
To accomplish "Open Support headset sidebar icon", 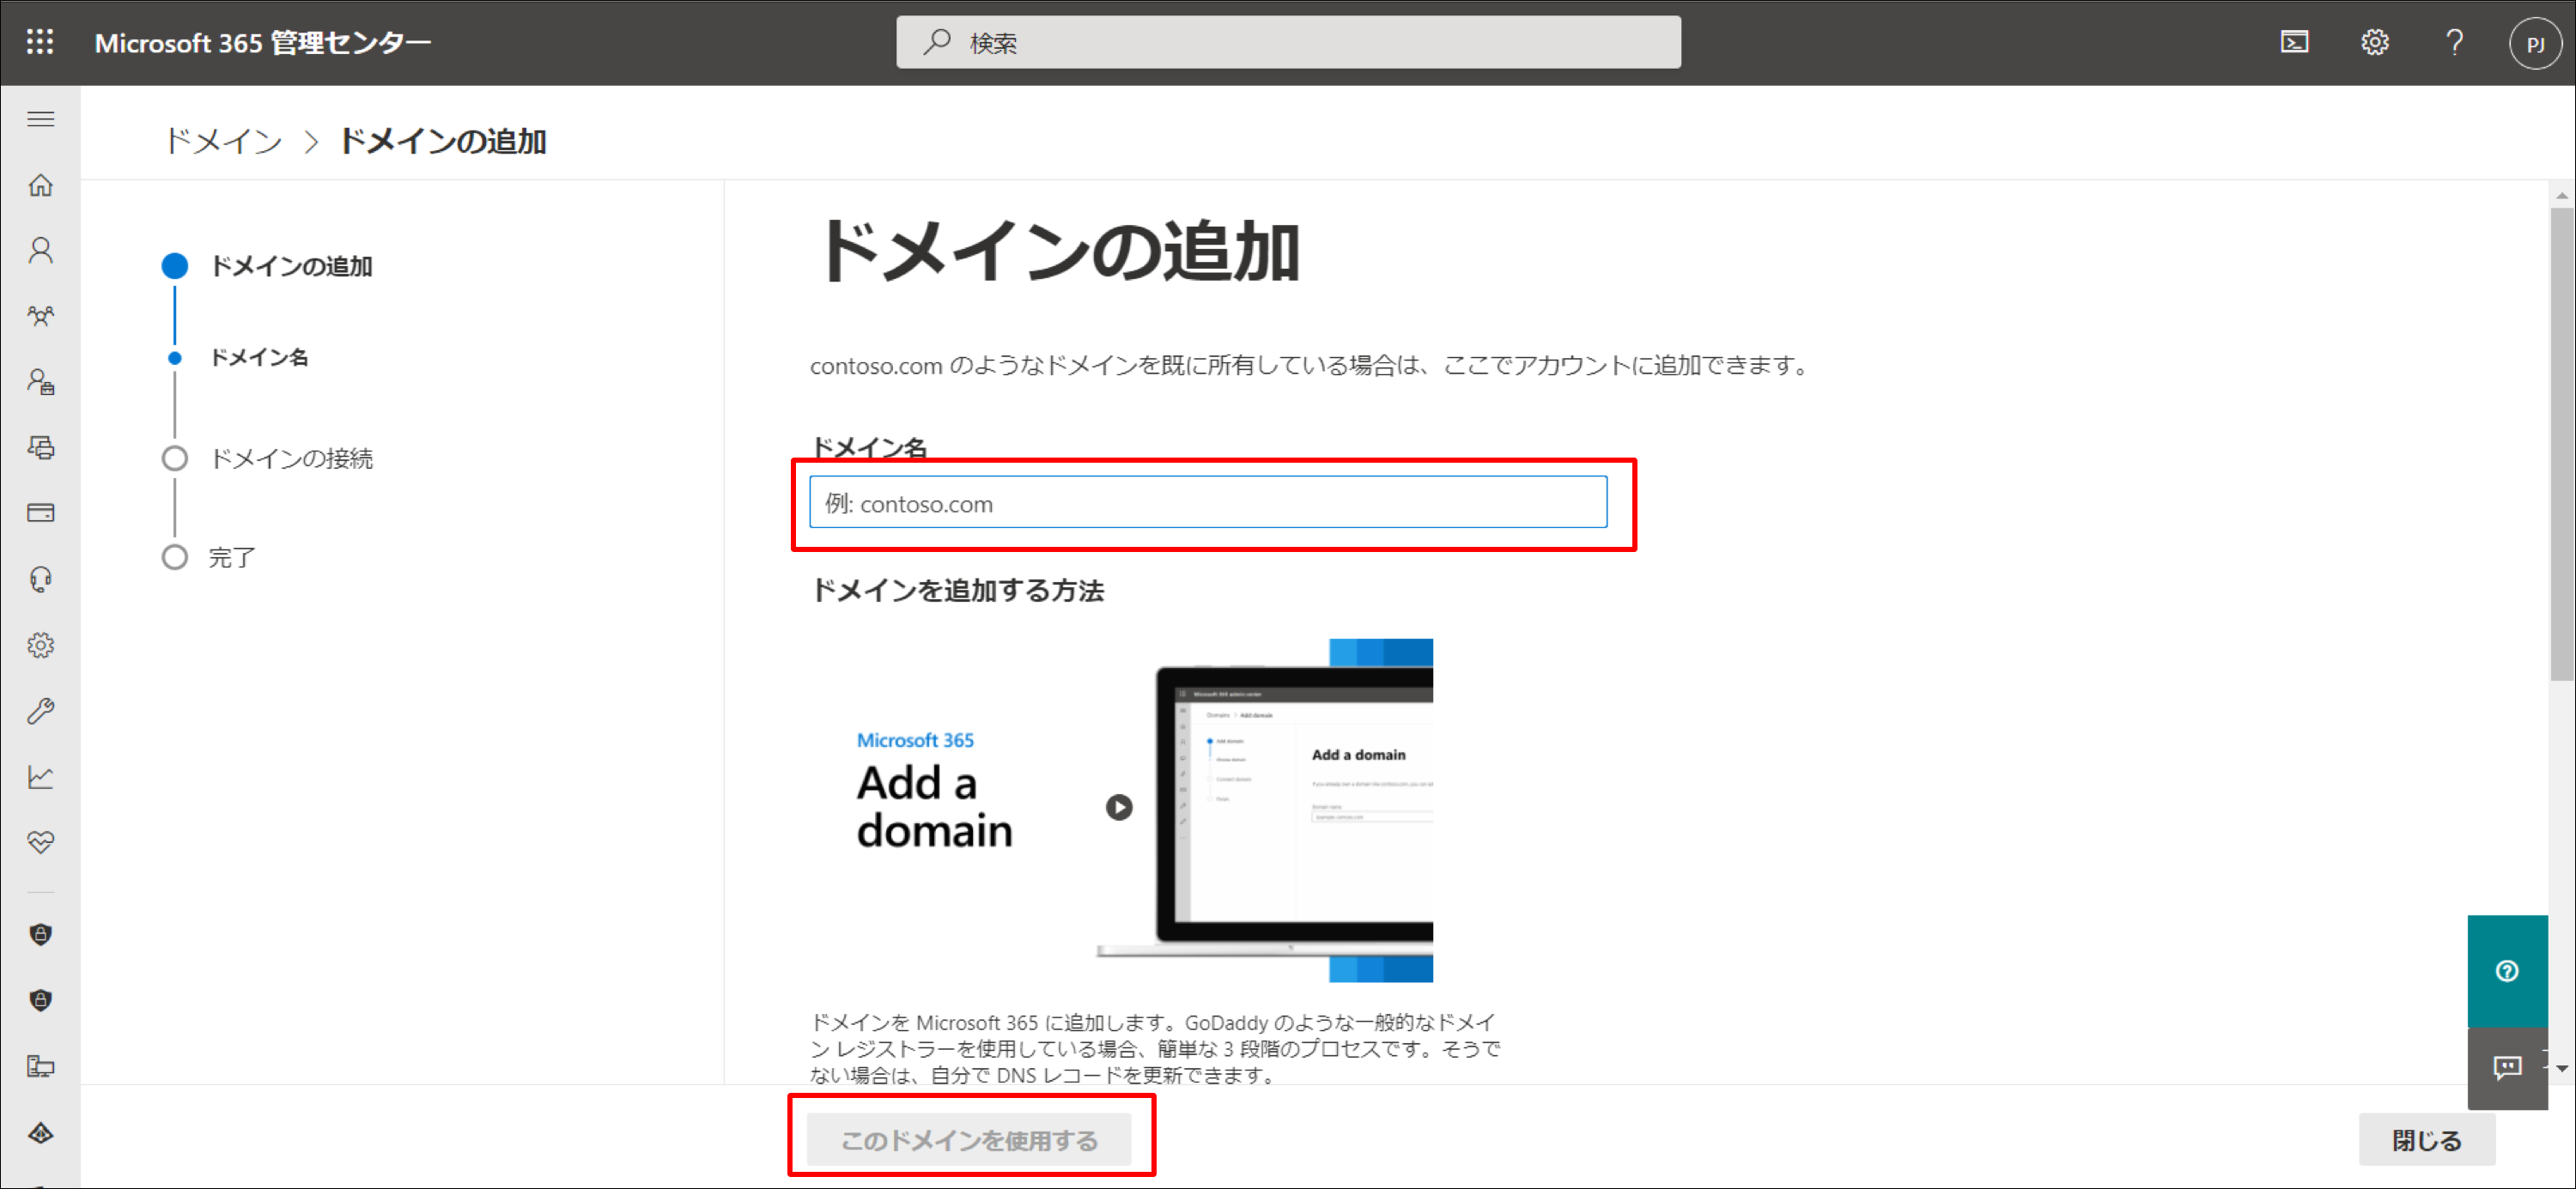I will tap(41, 579).
